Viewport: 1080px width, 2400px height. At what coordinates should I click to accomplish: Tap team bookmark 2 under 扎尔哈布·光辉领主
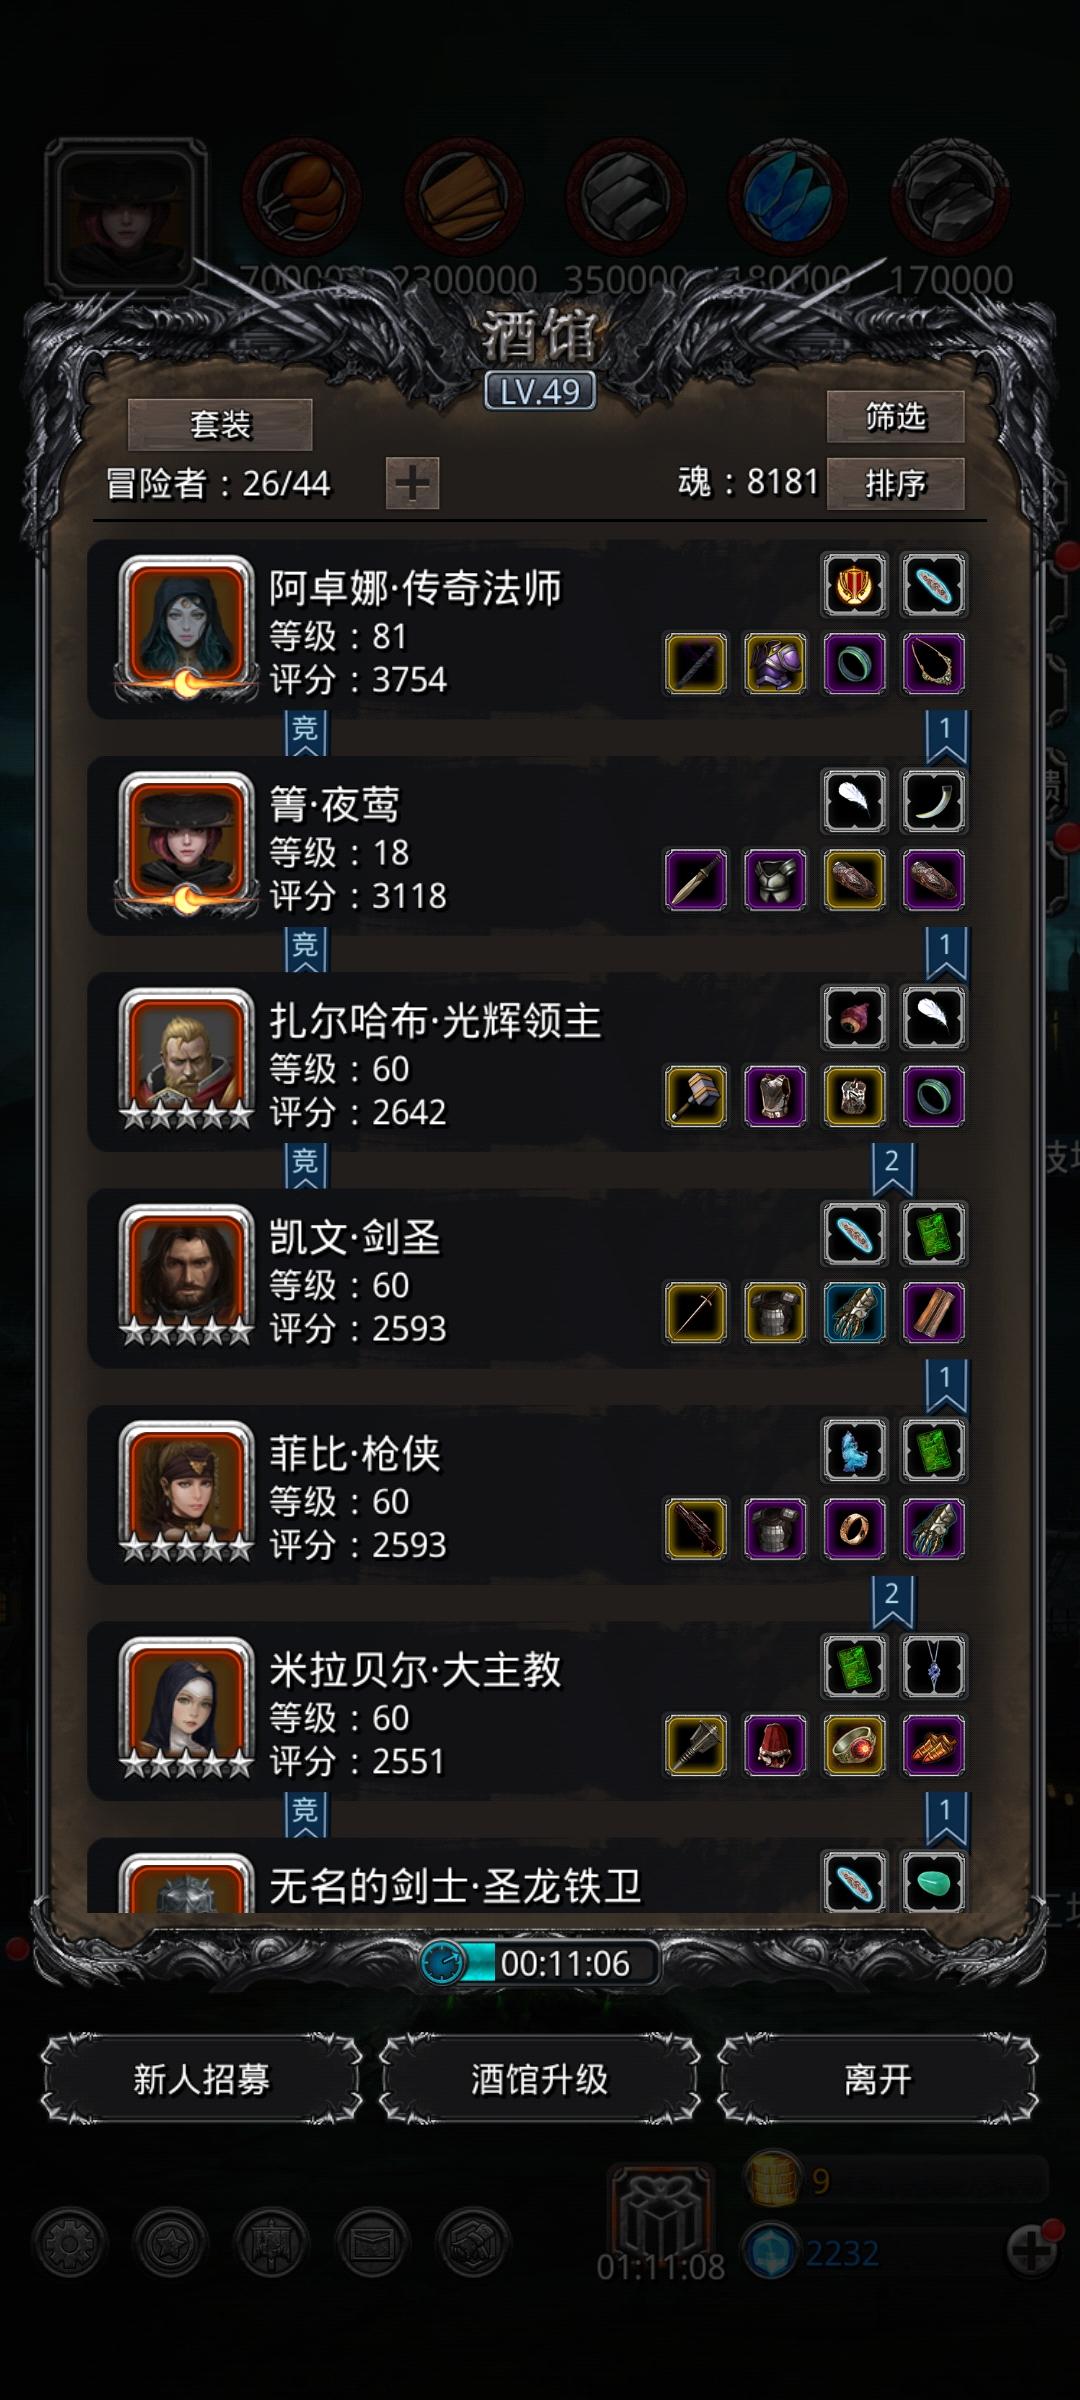click(x=892, y=1168)
